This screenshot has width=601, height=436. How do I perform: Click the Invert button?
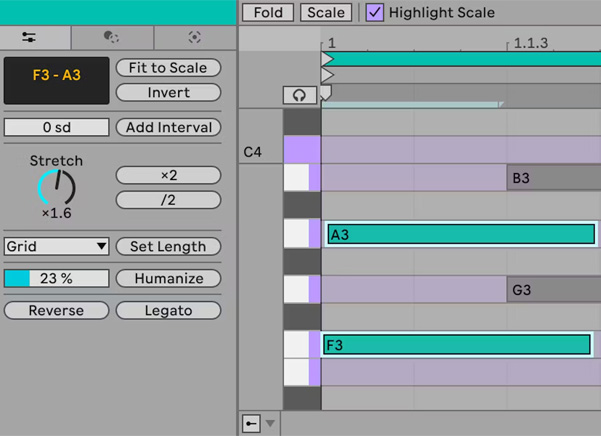click(x=168, y=92)
